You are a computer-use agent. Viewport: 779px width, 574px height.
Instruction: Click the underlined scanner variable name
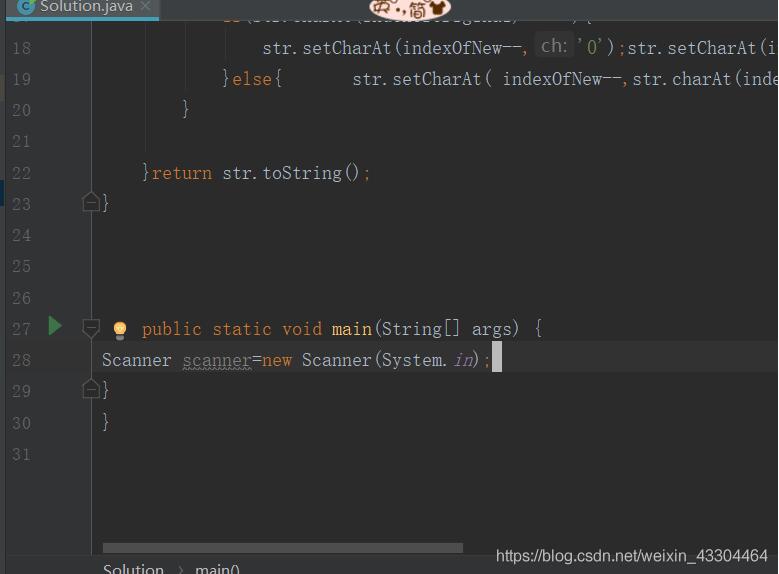point(216,360)
